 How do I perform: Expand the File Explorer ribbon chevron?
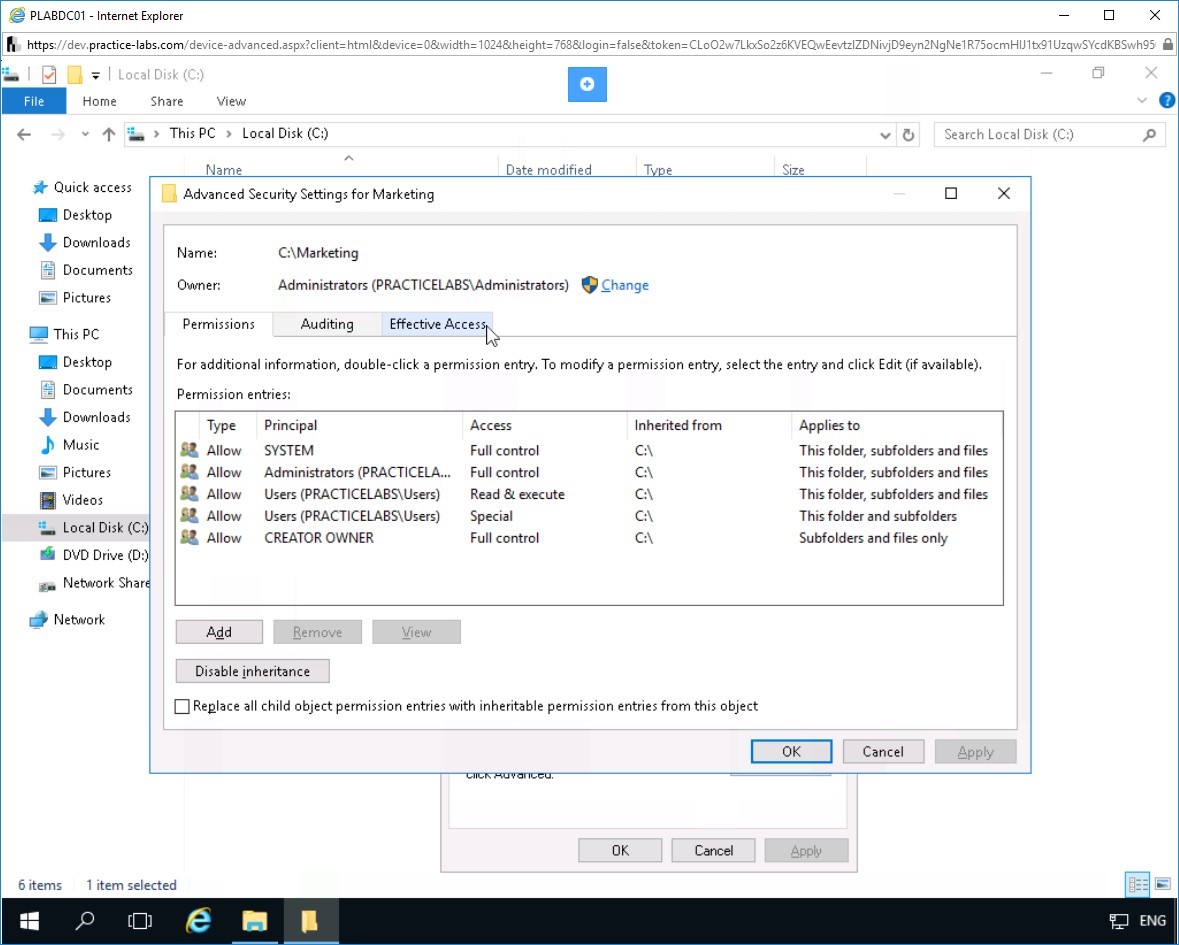point(1141,101)
